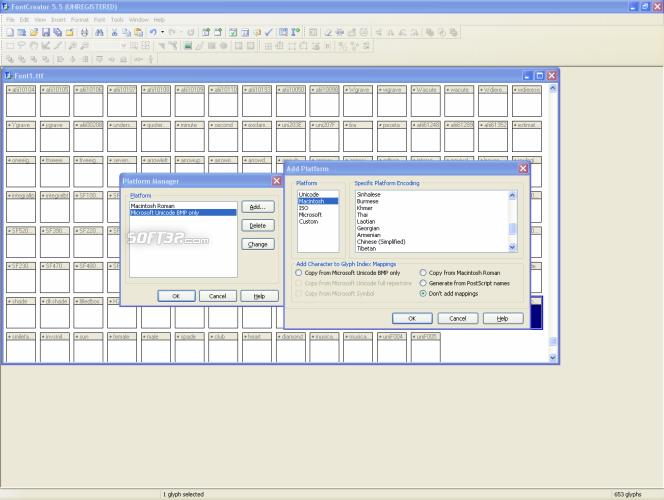
Task: Click the Save all multiple disks icon
Action: [58, 32]
